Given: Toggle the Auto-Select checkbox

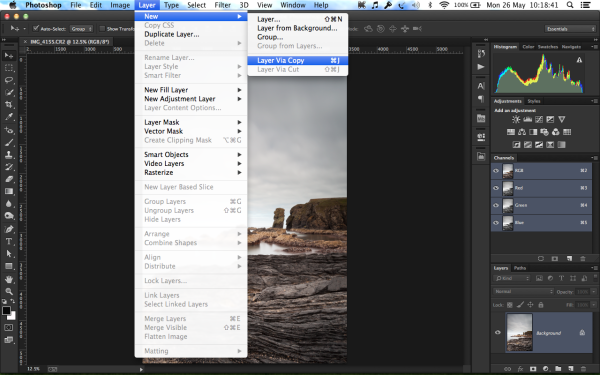Looking at the screenshot, I should pyautogui.click(x=36, y=28).
